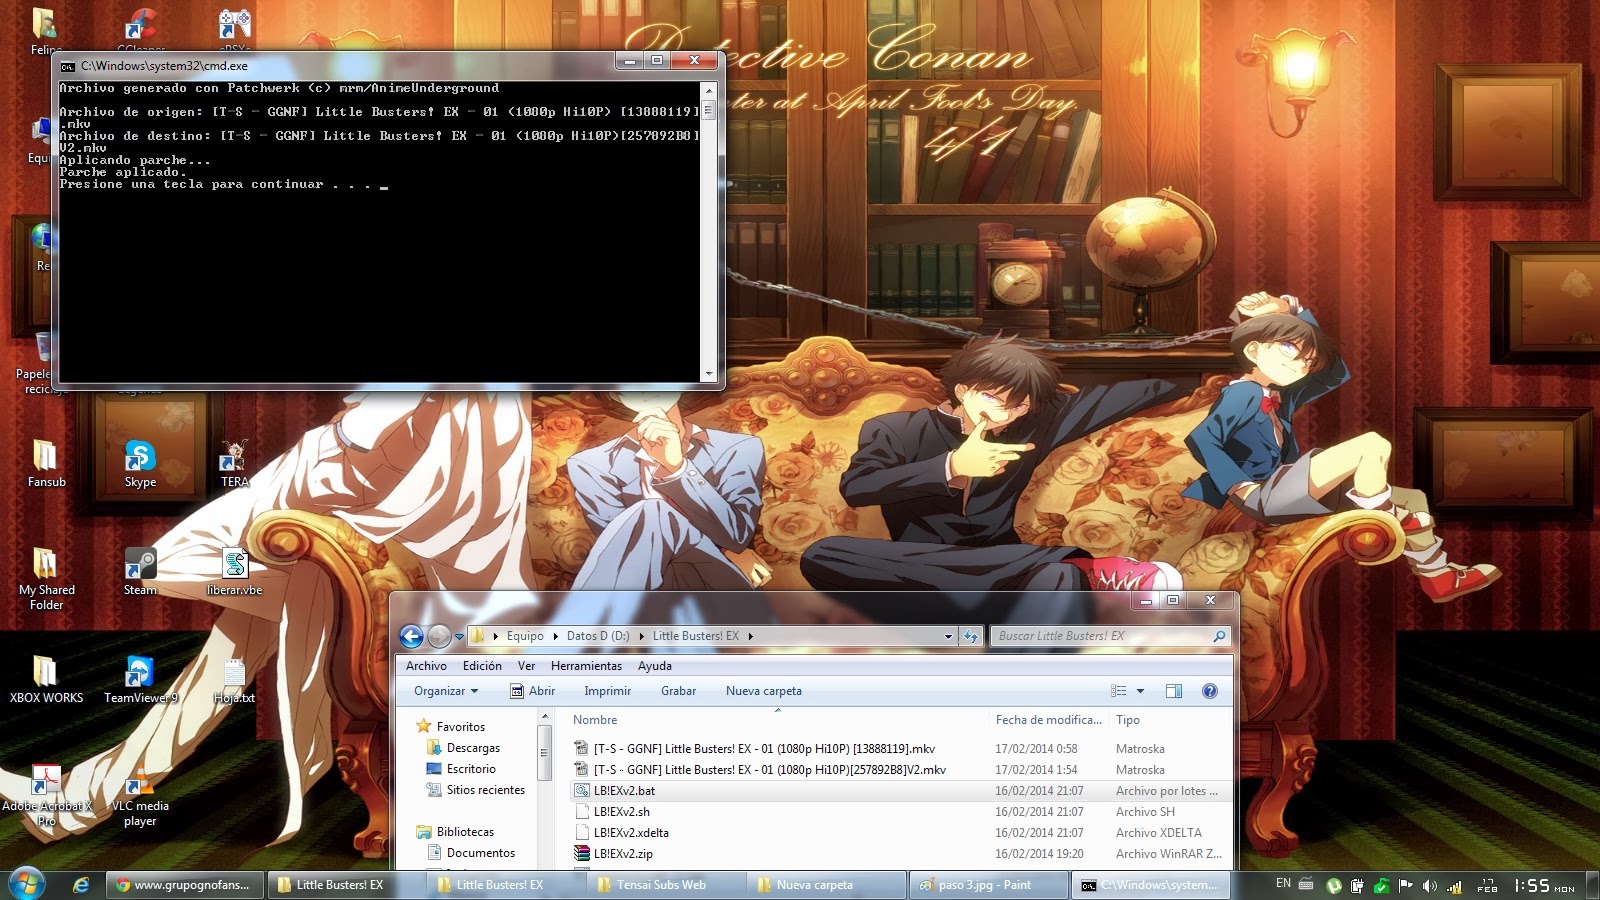The image size is (1600, 900).
Task: Click Datos D (D:) in the address path
Action: pos(598,636)
